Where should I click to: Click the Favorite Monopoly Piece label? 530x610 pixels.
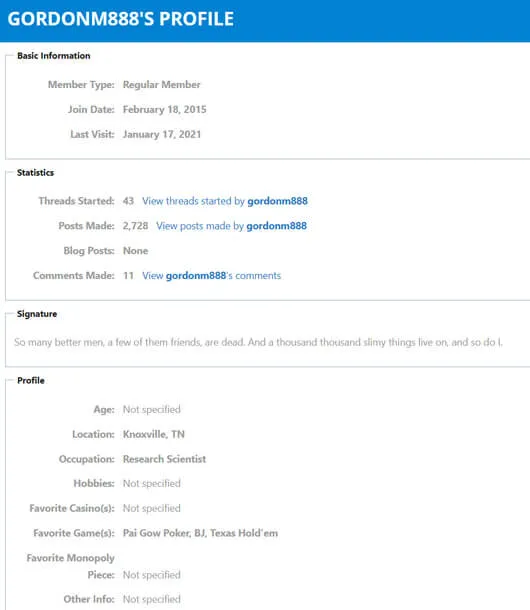point(70,566)
